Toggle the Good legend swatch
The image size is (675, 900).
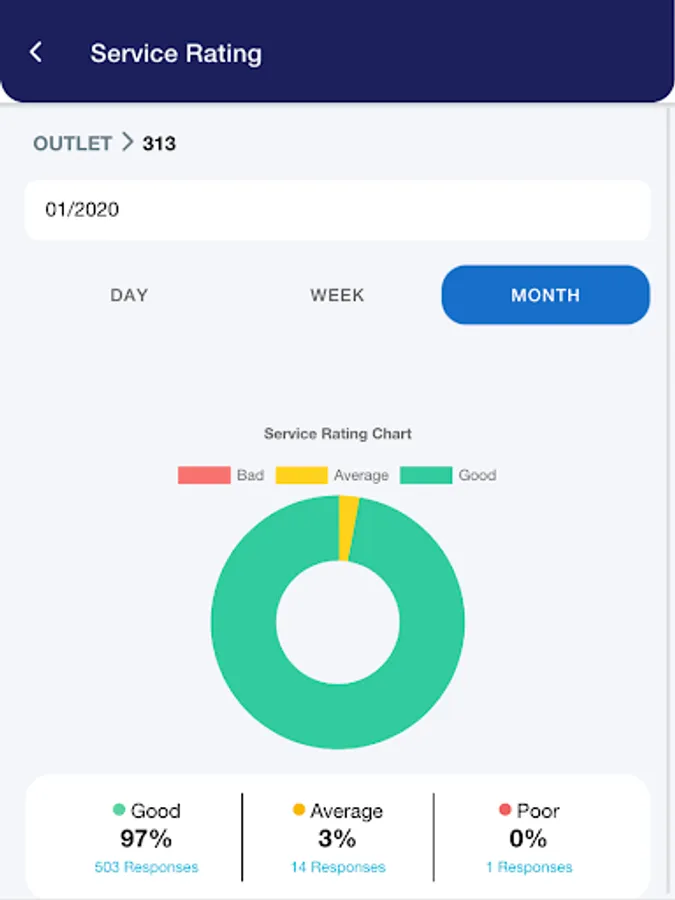coord(426,475)
